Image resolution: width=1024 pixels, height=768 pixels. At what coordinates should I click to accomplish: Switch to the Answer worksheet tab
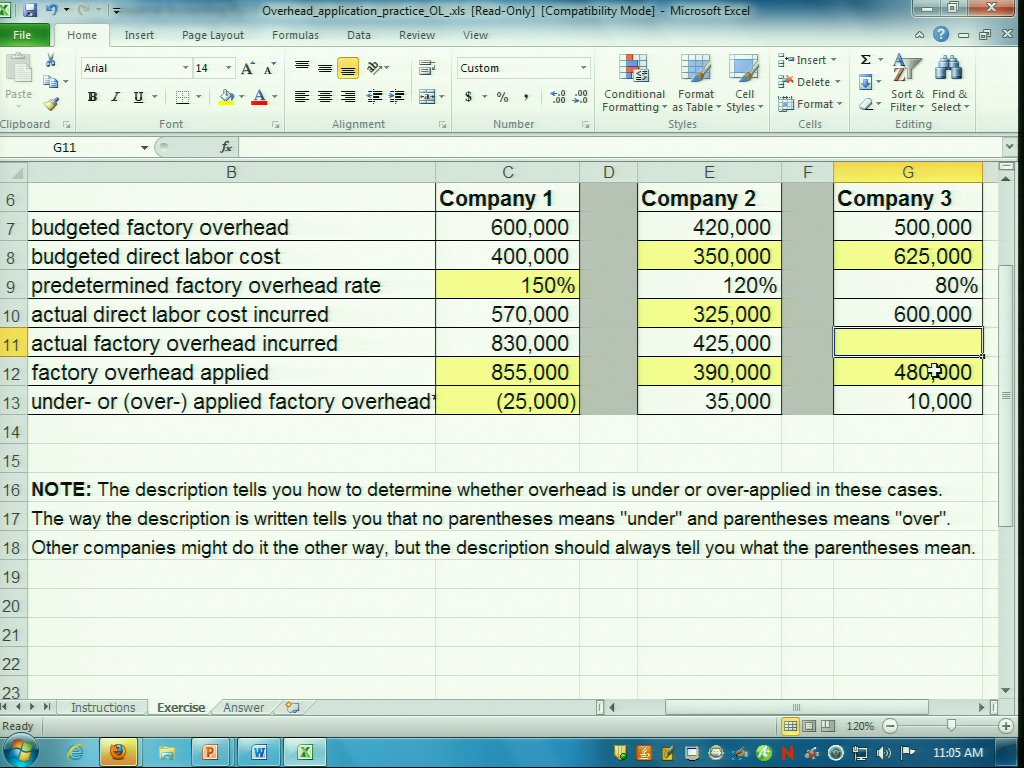coord(244,707)
